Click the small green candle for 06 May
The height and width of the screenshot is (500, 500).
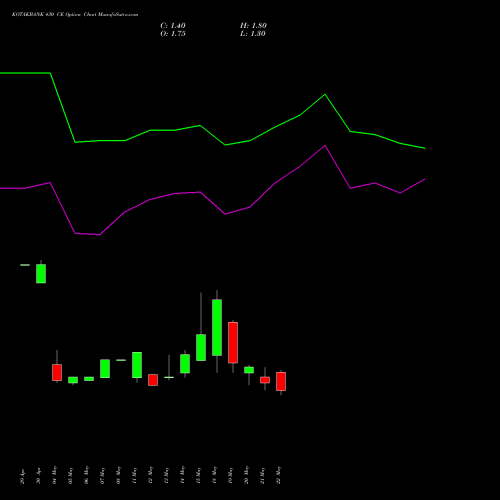(89, 379)
